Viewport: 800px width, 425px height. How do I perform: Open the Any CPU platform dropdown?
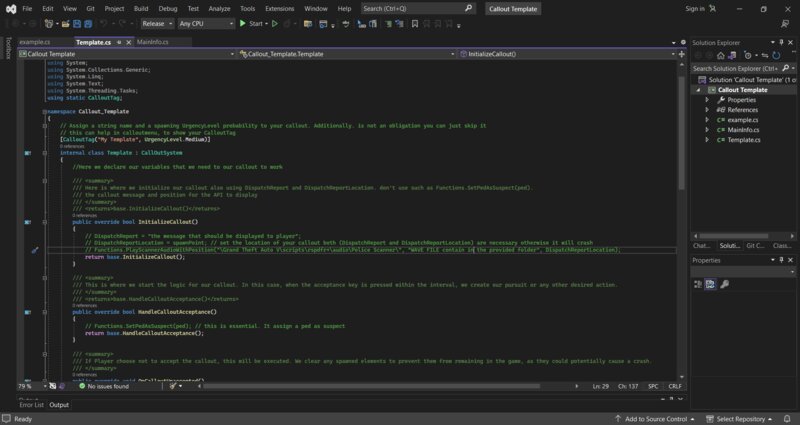[x=206, y=23]
